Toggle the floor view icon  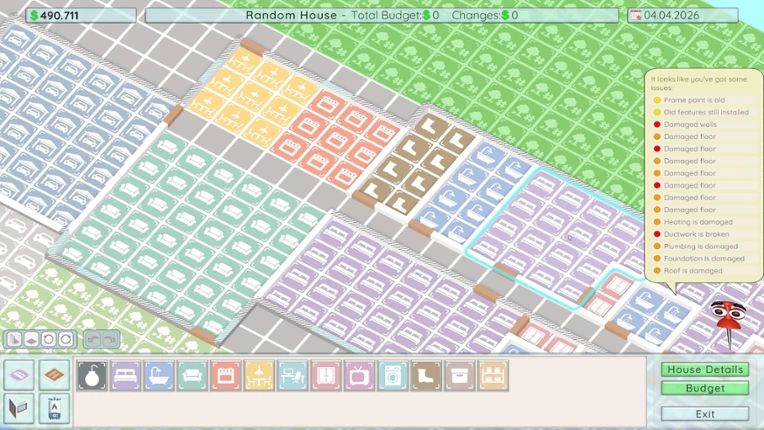click(x=31, y=339)
